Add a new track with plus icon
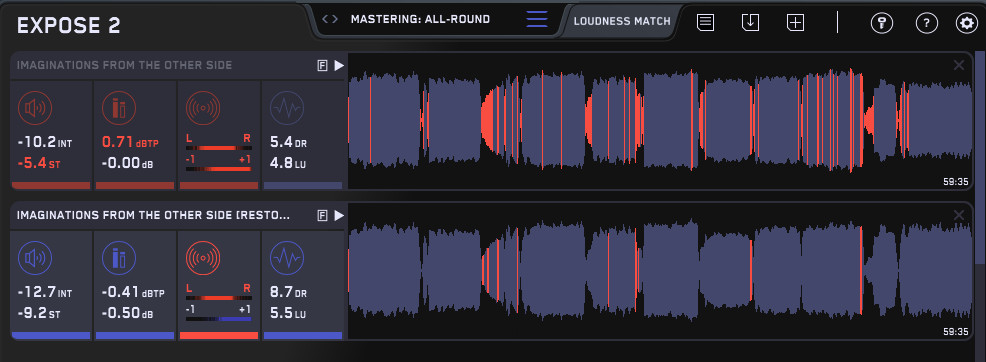Image resolution: width=986 pixels, height=362 pixels. (x=795, y=22)
